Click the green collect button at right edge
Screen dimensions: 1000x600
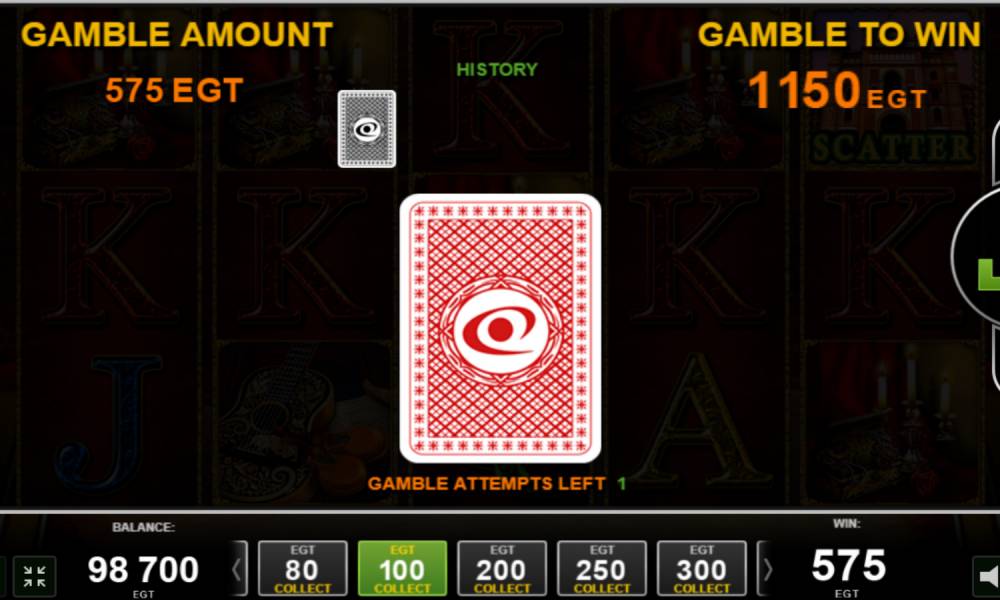tap(976, 256)
